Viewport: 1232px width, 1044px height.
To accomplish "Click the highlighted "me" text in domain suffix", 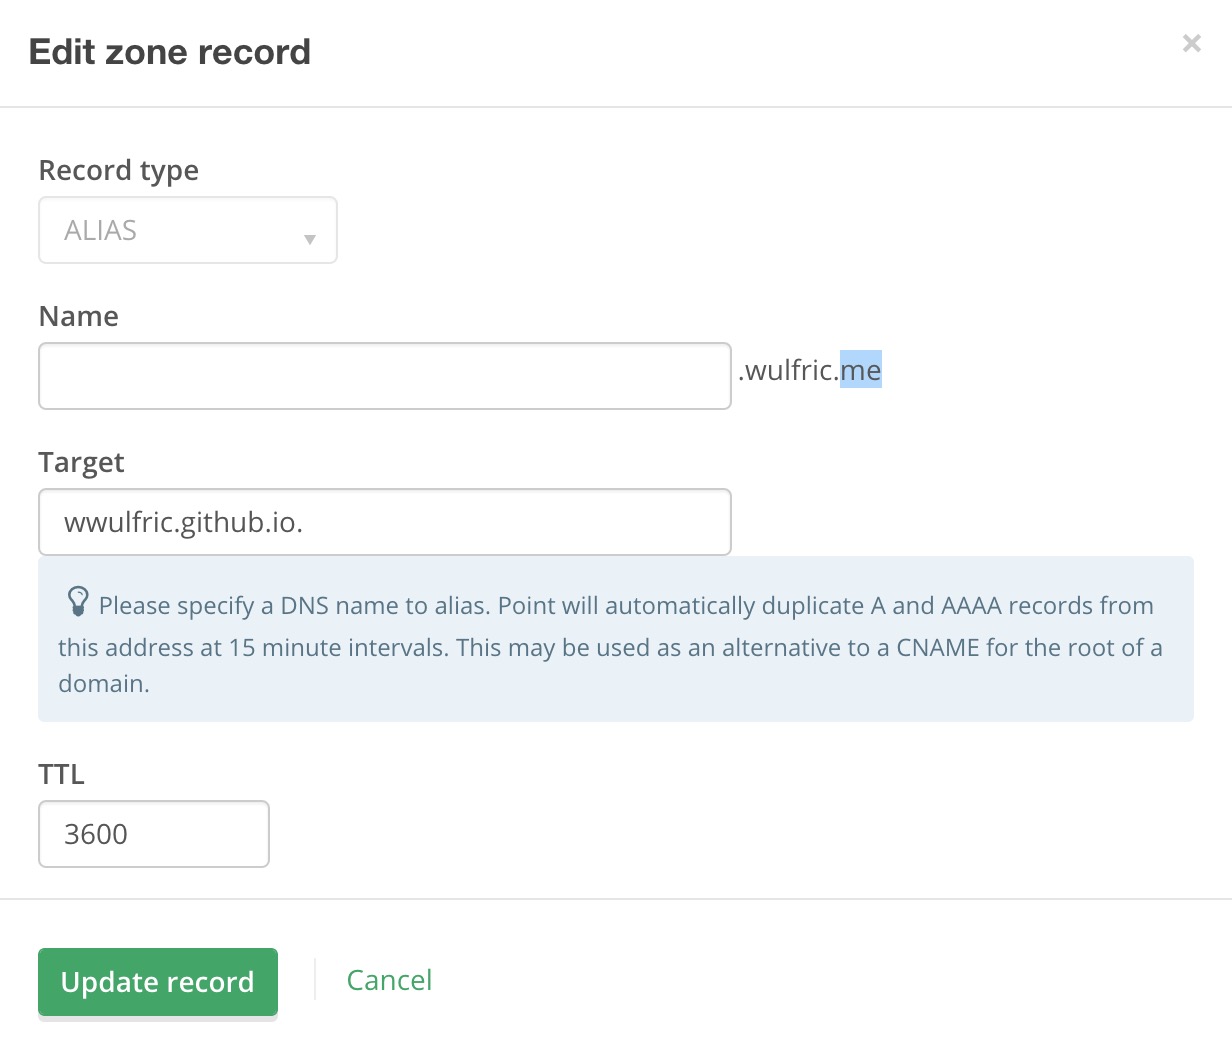I will [861, 371].
